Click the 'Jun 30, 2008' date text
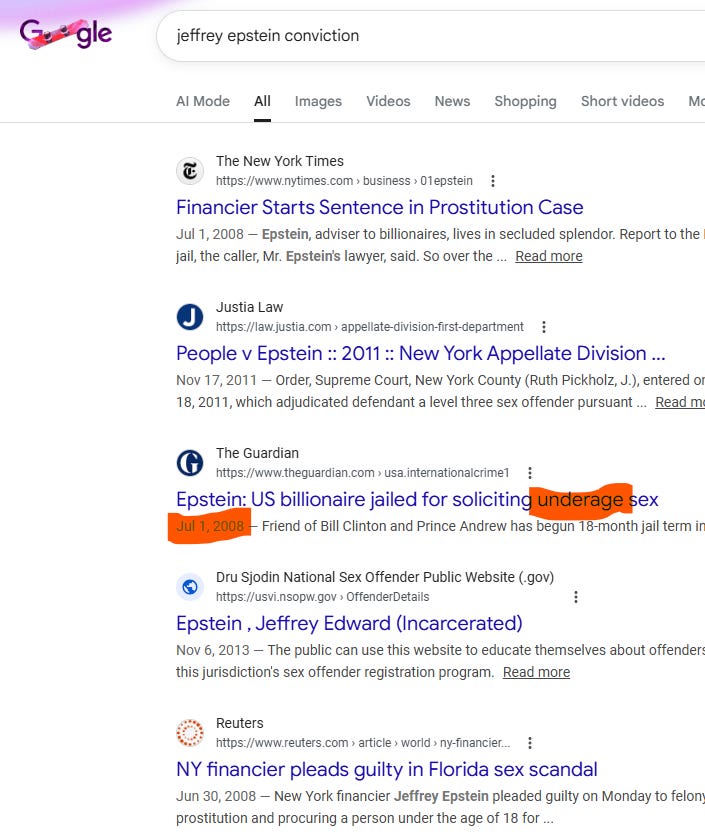 pos(216,796)
